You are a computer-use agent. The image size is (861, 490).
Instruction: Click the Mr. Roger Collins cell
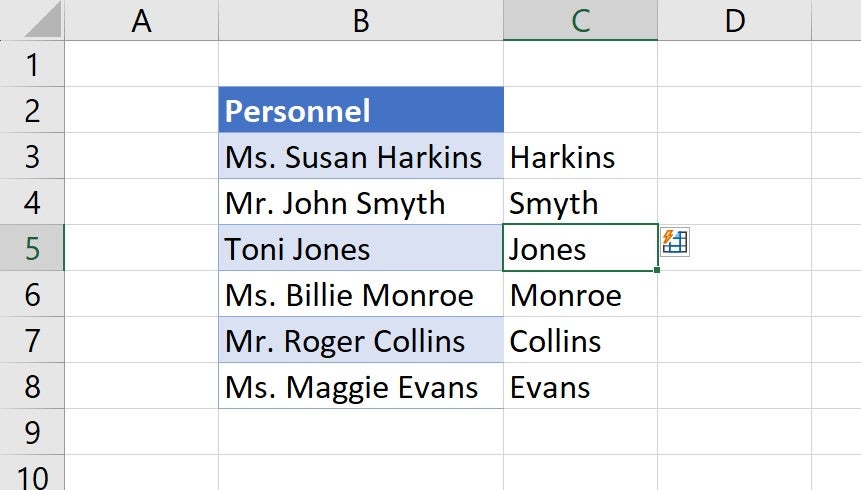361,339
